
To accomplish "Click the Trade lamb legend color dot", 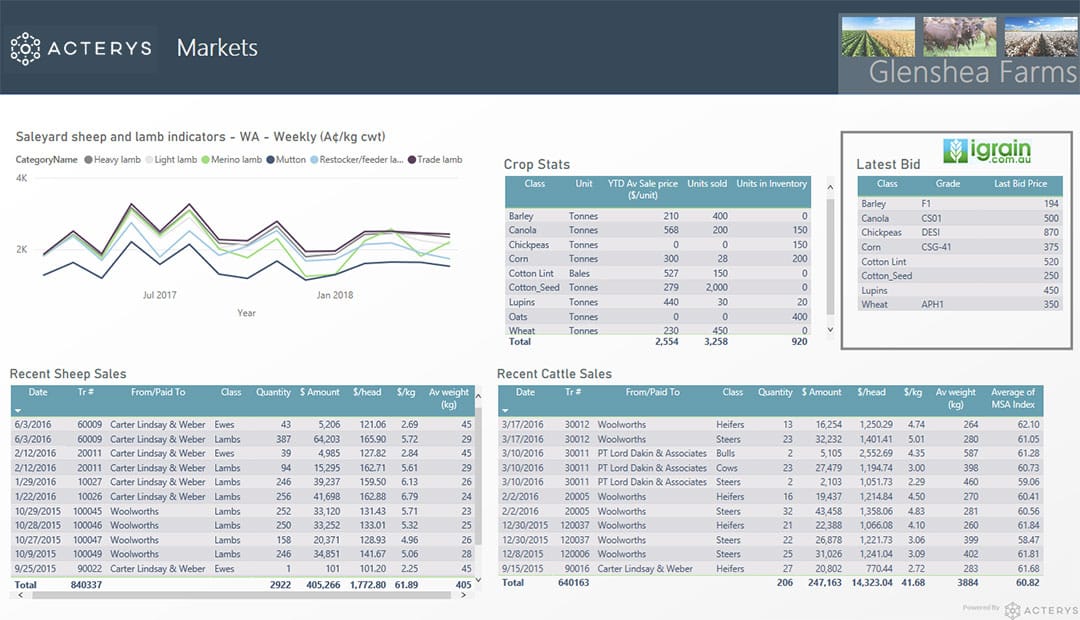I will pos(411,159).
